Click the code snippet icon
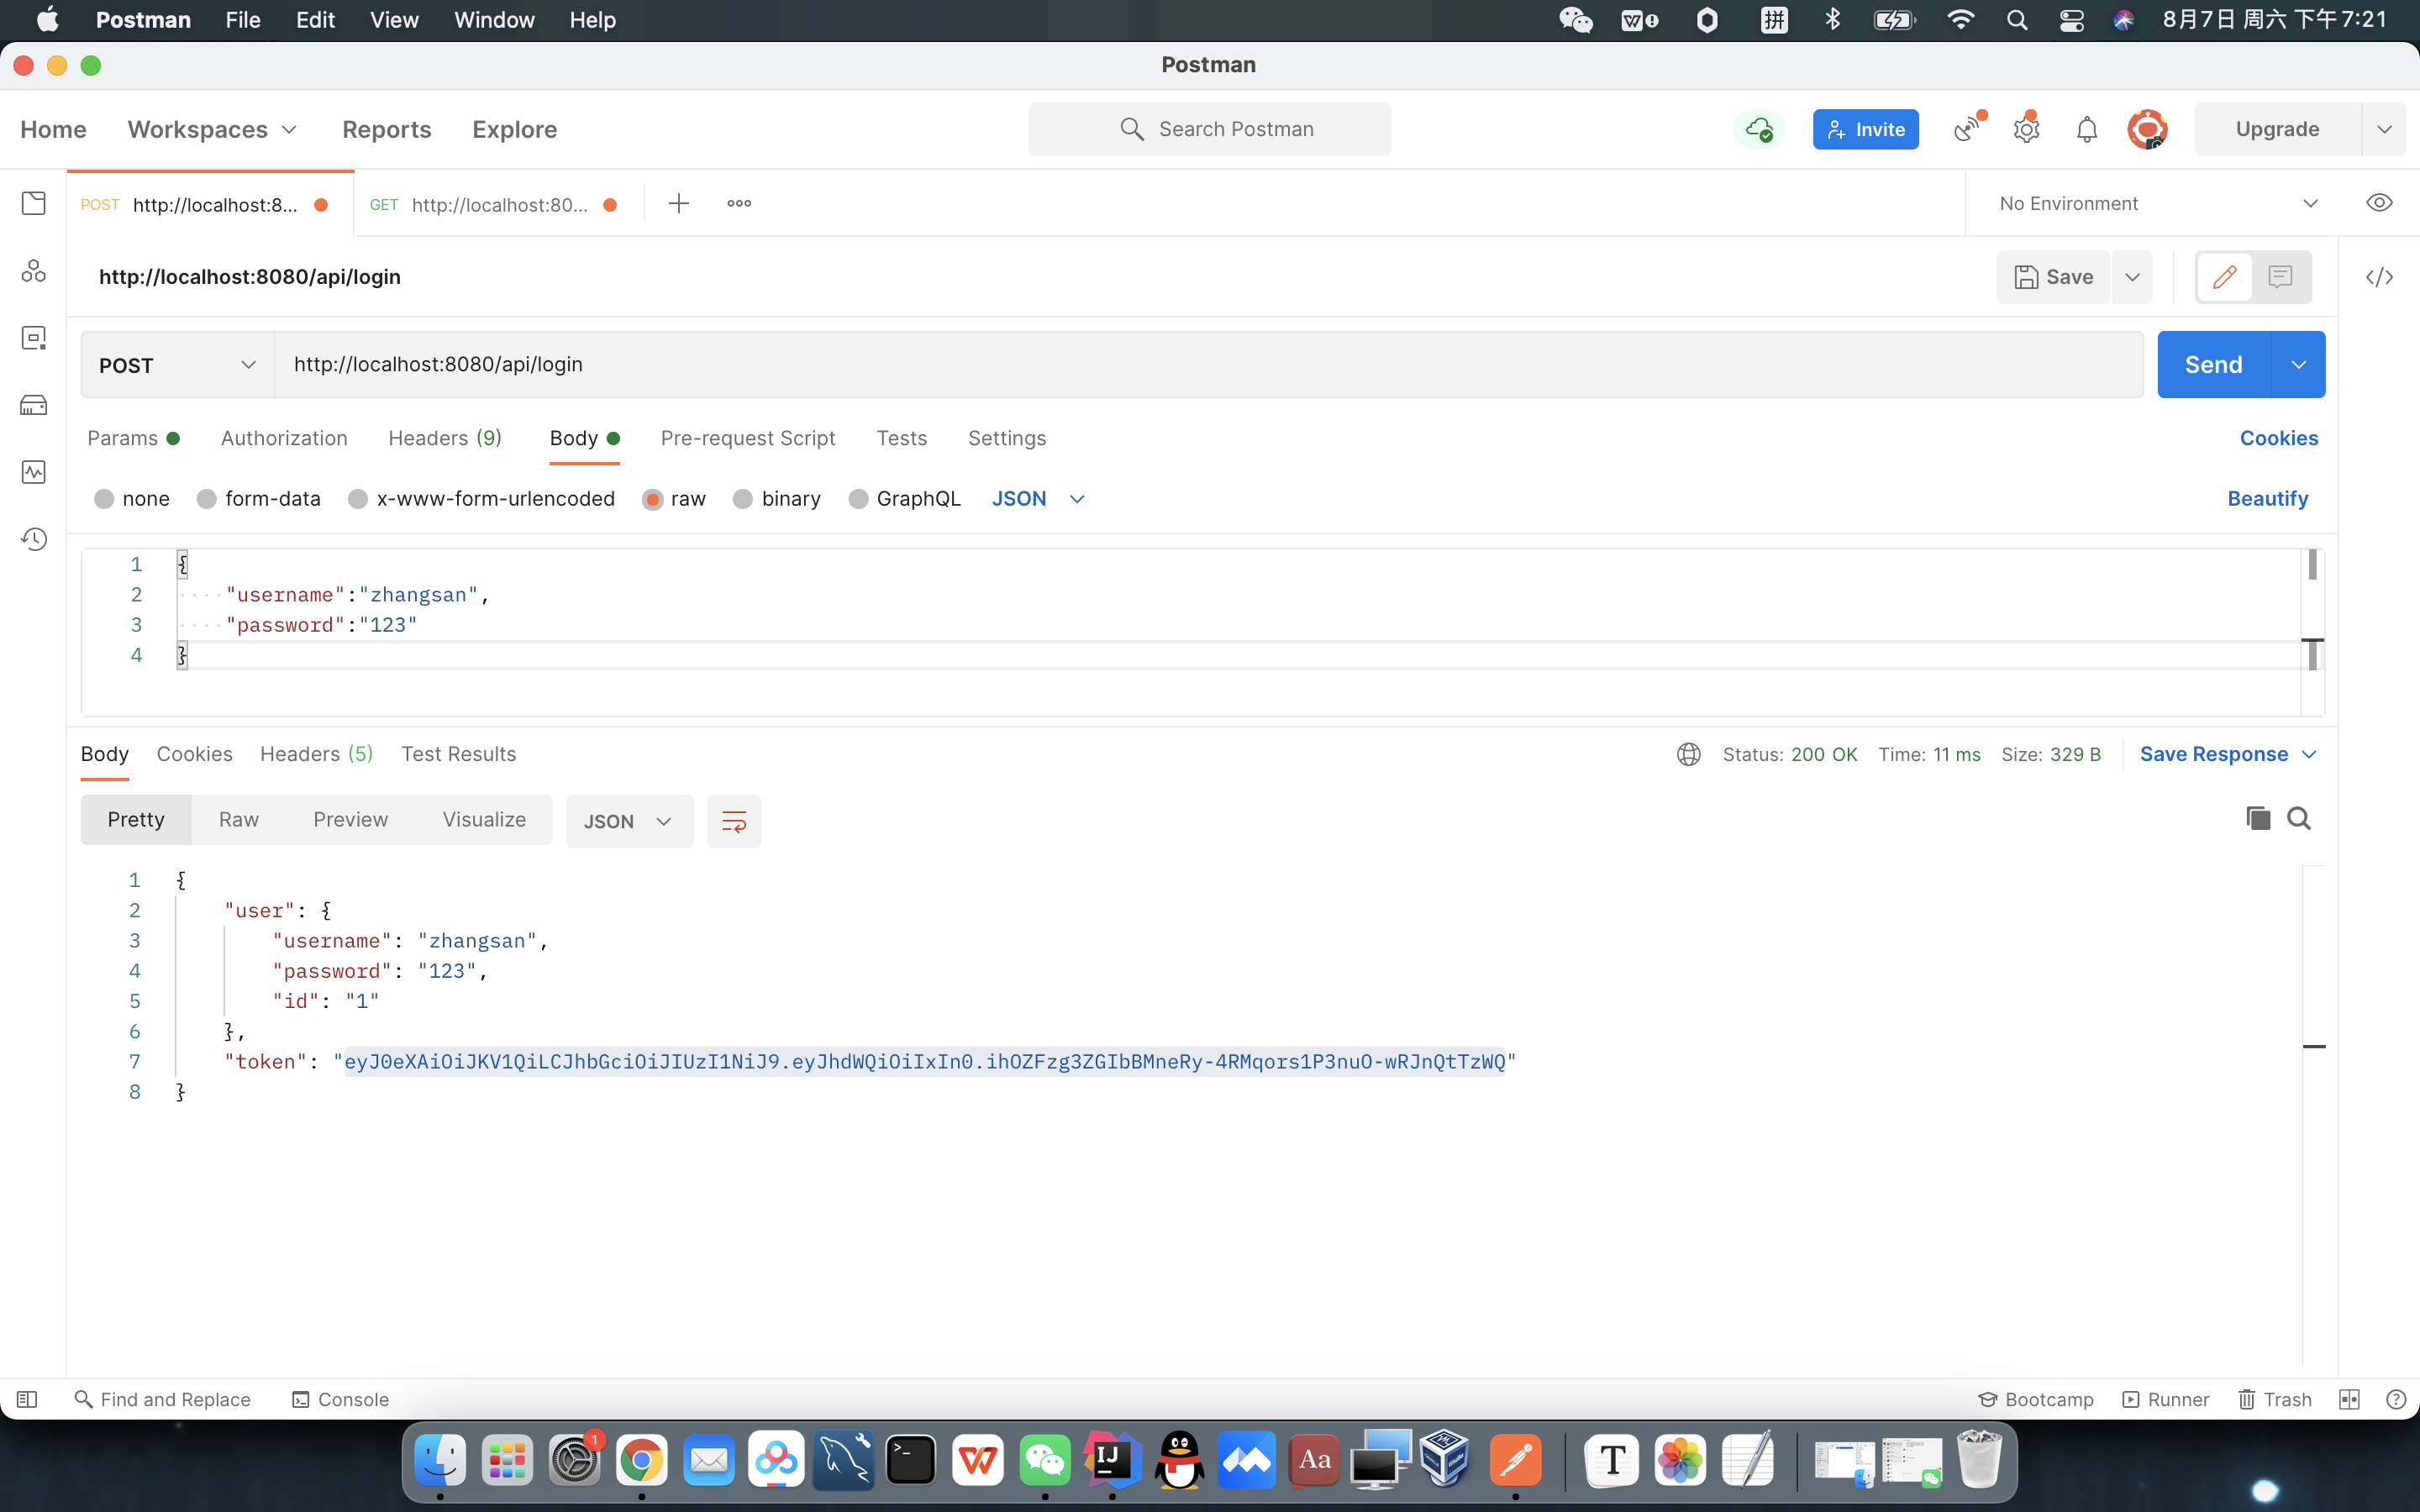This screenshot has width=2420, height=1512. [x=2379, y=277]
